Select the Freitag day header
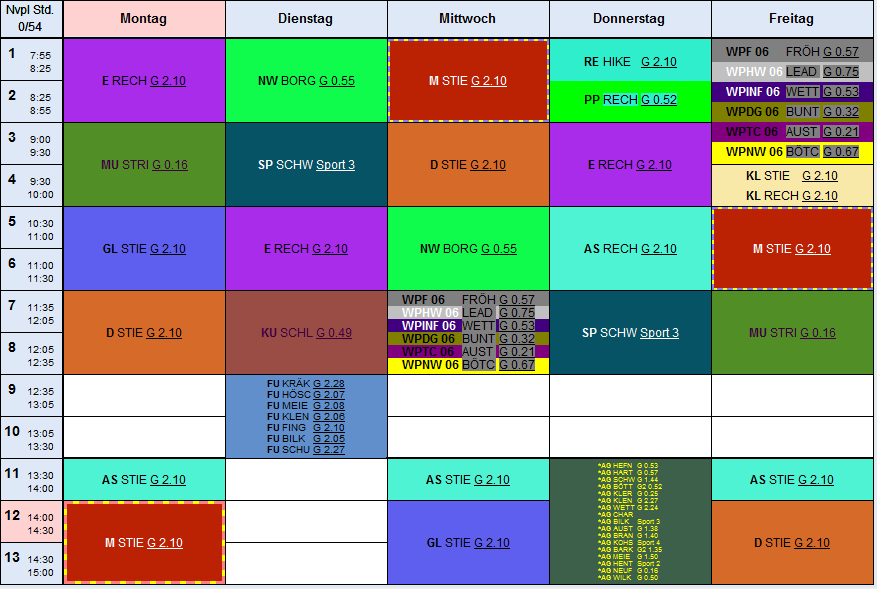 792,19
